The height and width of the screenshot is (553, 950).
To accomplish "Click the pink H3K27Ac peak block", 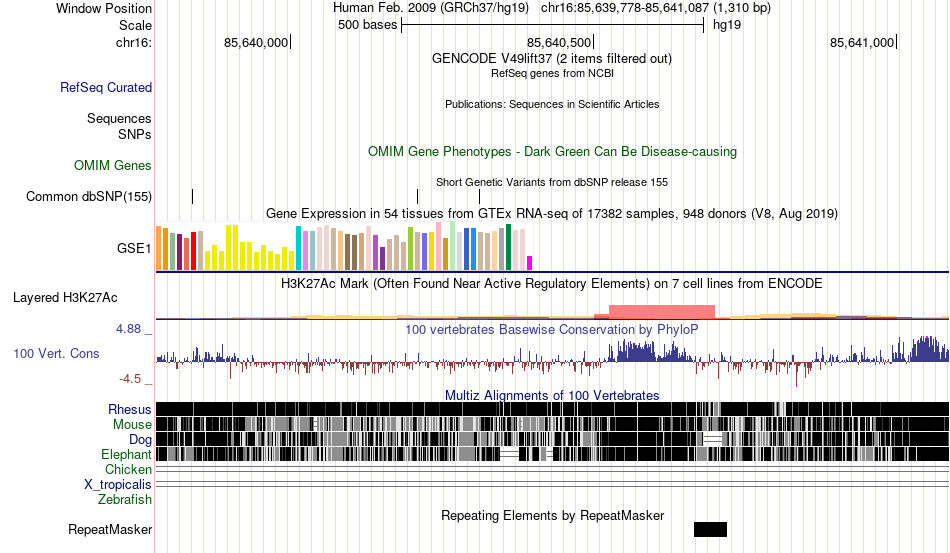I will click(x=662, y=311).
